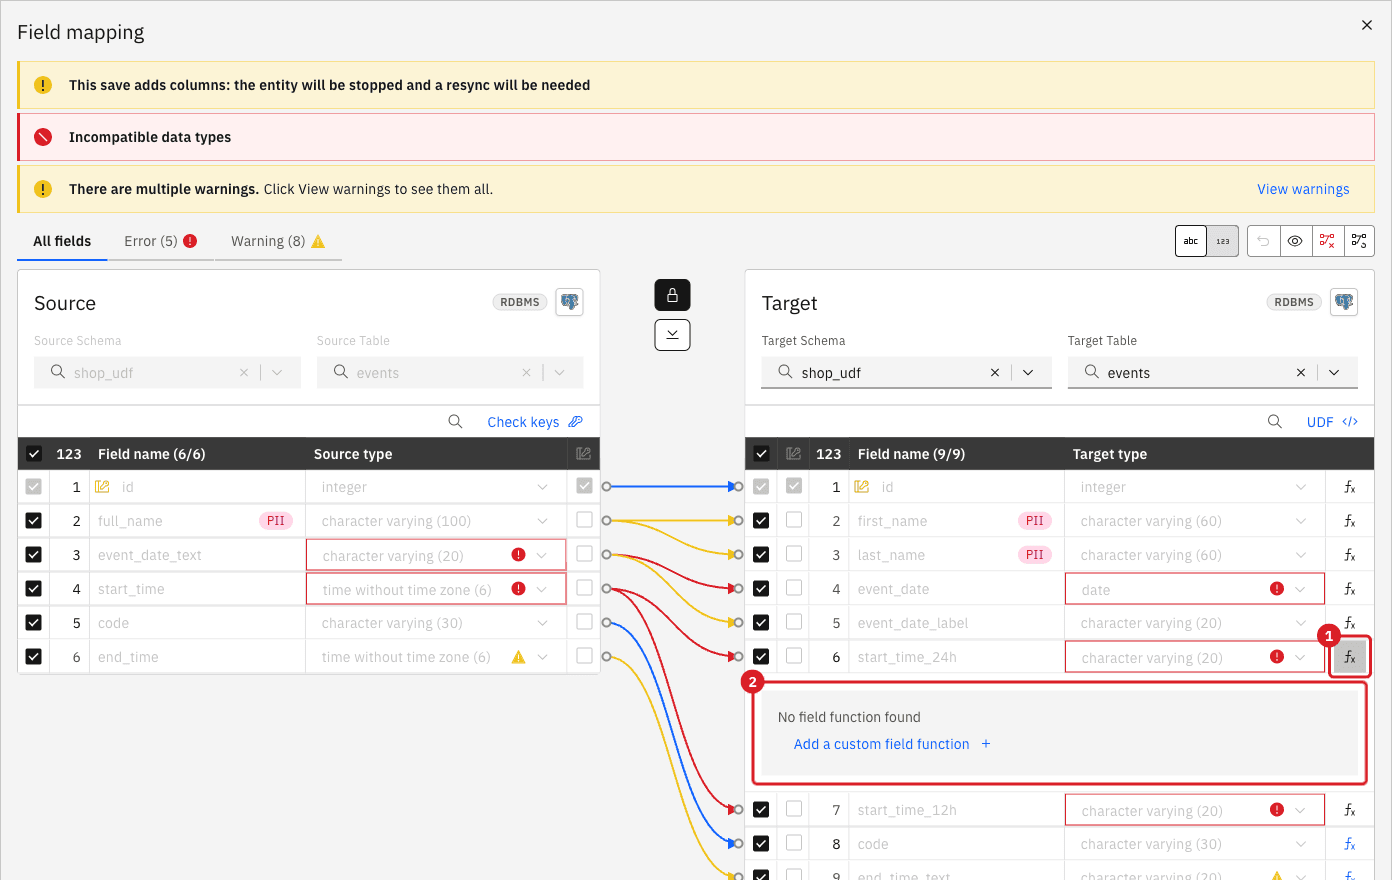Click the undo arrow icon in toolbar
The image size is (1392, 880).
pos(1263,241)
